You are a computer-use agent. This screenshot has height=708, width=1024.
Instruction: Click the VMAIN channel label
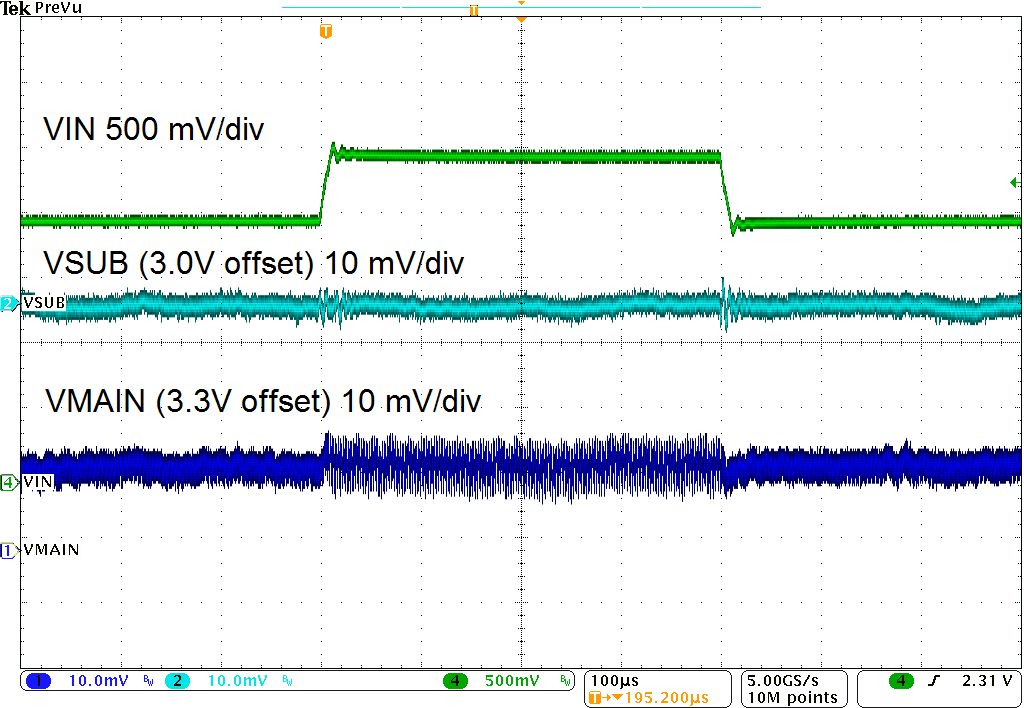click(51, 550)
